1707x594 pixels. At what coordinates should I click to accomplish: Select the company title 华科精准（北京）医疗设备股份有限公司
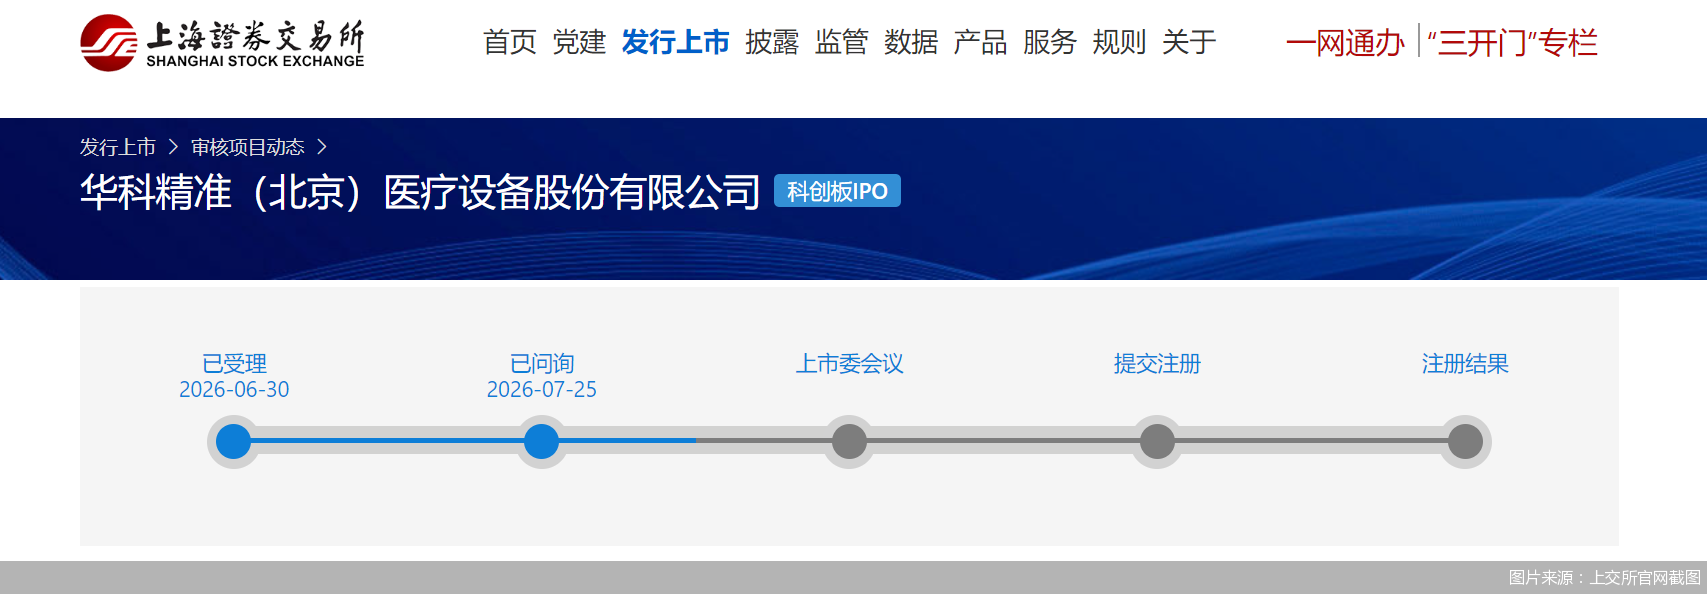[421, 192]
